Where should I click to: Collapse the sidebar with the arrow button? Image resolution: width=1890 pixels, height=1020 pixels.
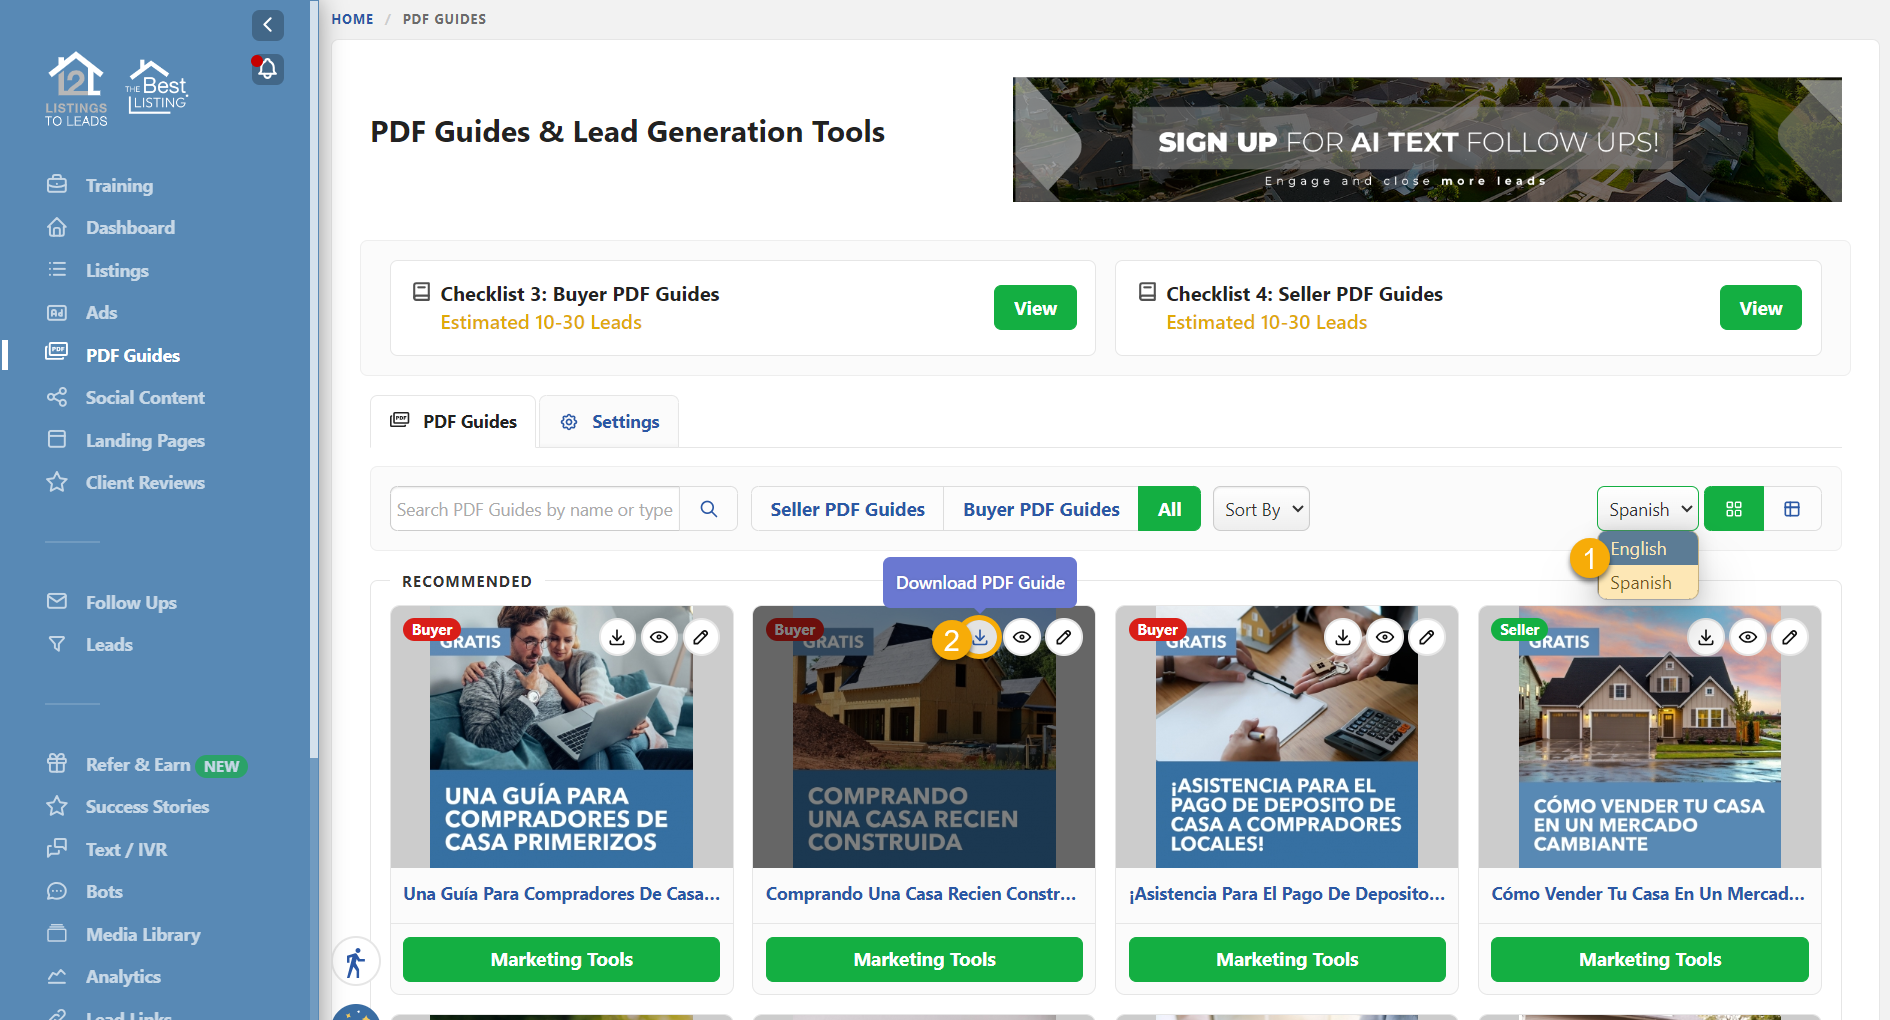click(x=267, y=25)
